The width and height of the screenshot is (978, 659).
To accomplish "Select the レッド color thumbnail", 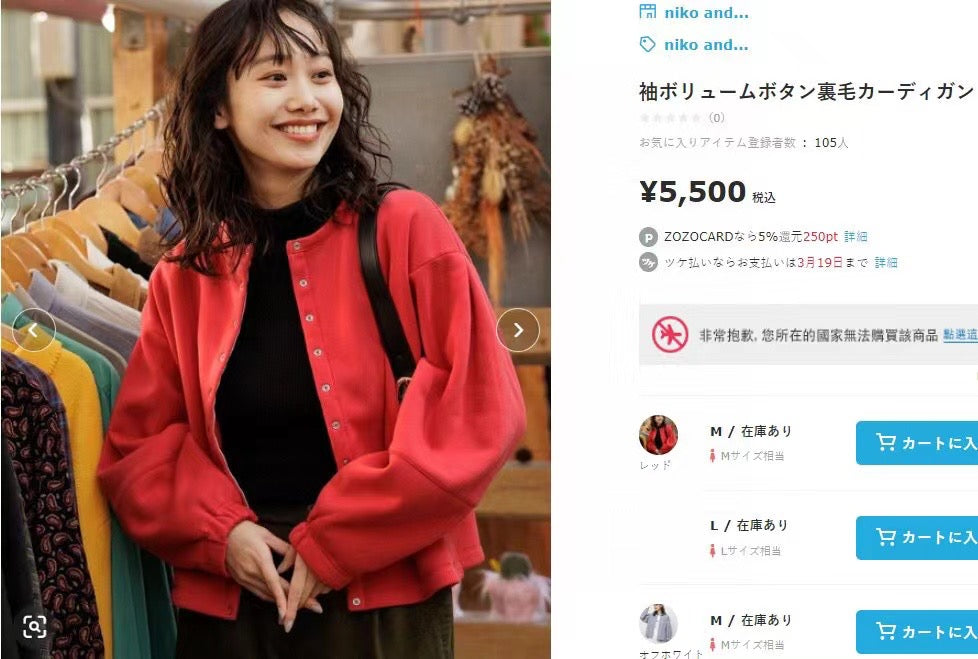I will [x=658, y=435].
